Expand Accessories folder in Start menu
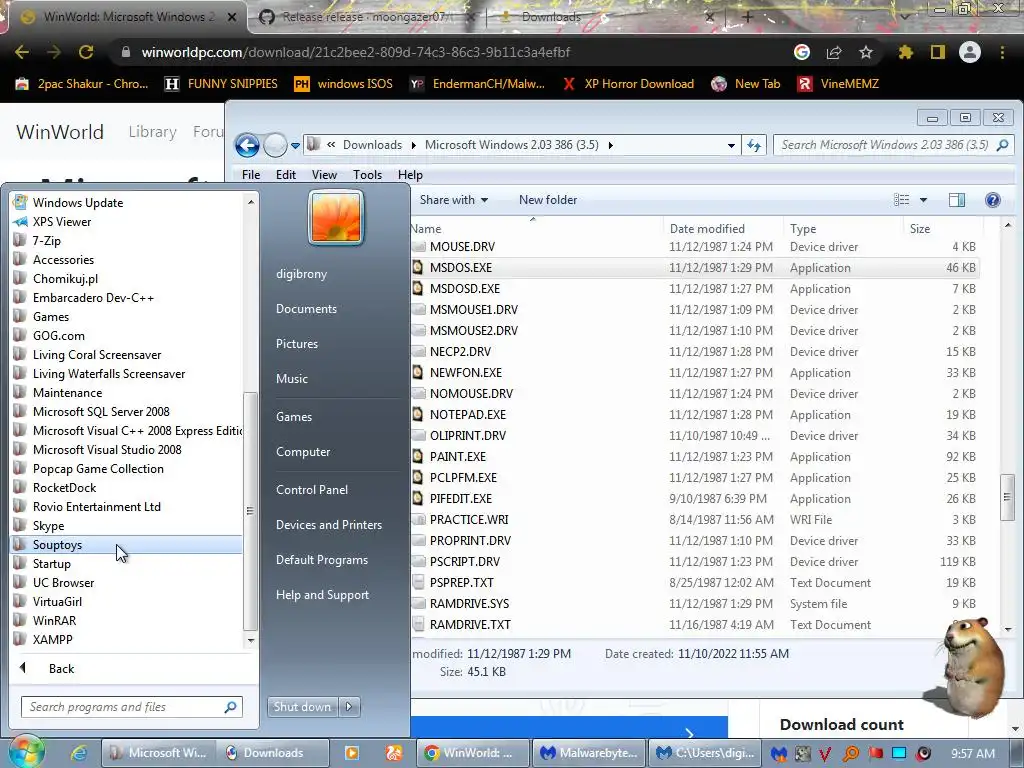Screen dimensions: 1024x768 tap(63, 259)
